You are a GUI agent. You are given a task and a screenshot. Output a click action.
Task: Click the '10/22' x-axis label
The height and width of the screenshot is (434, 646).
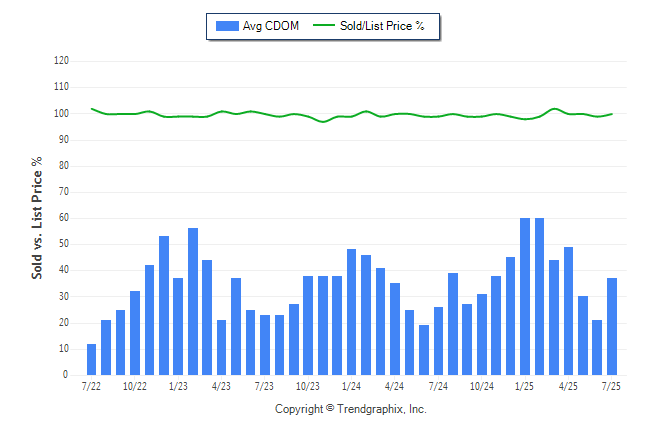coord(135,387)
